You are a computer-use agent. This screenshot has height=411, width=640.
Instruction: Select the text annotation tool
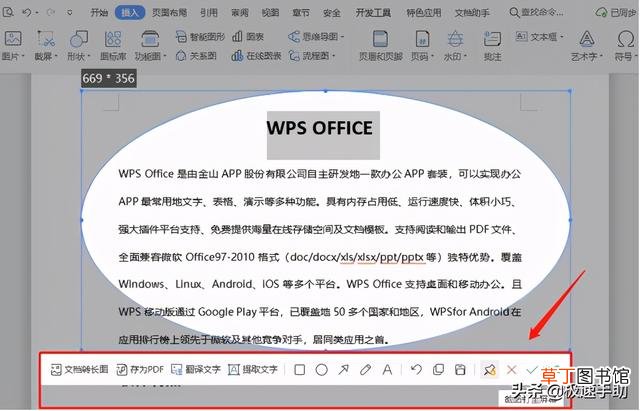tap(387, 370)
